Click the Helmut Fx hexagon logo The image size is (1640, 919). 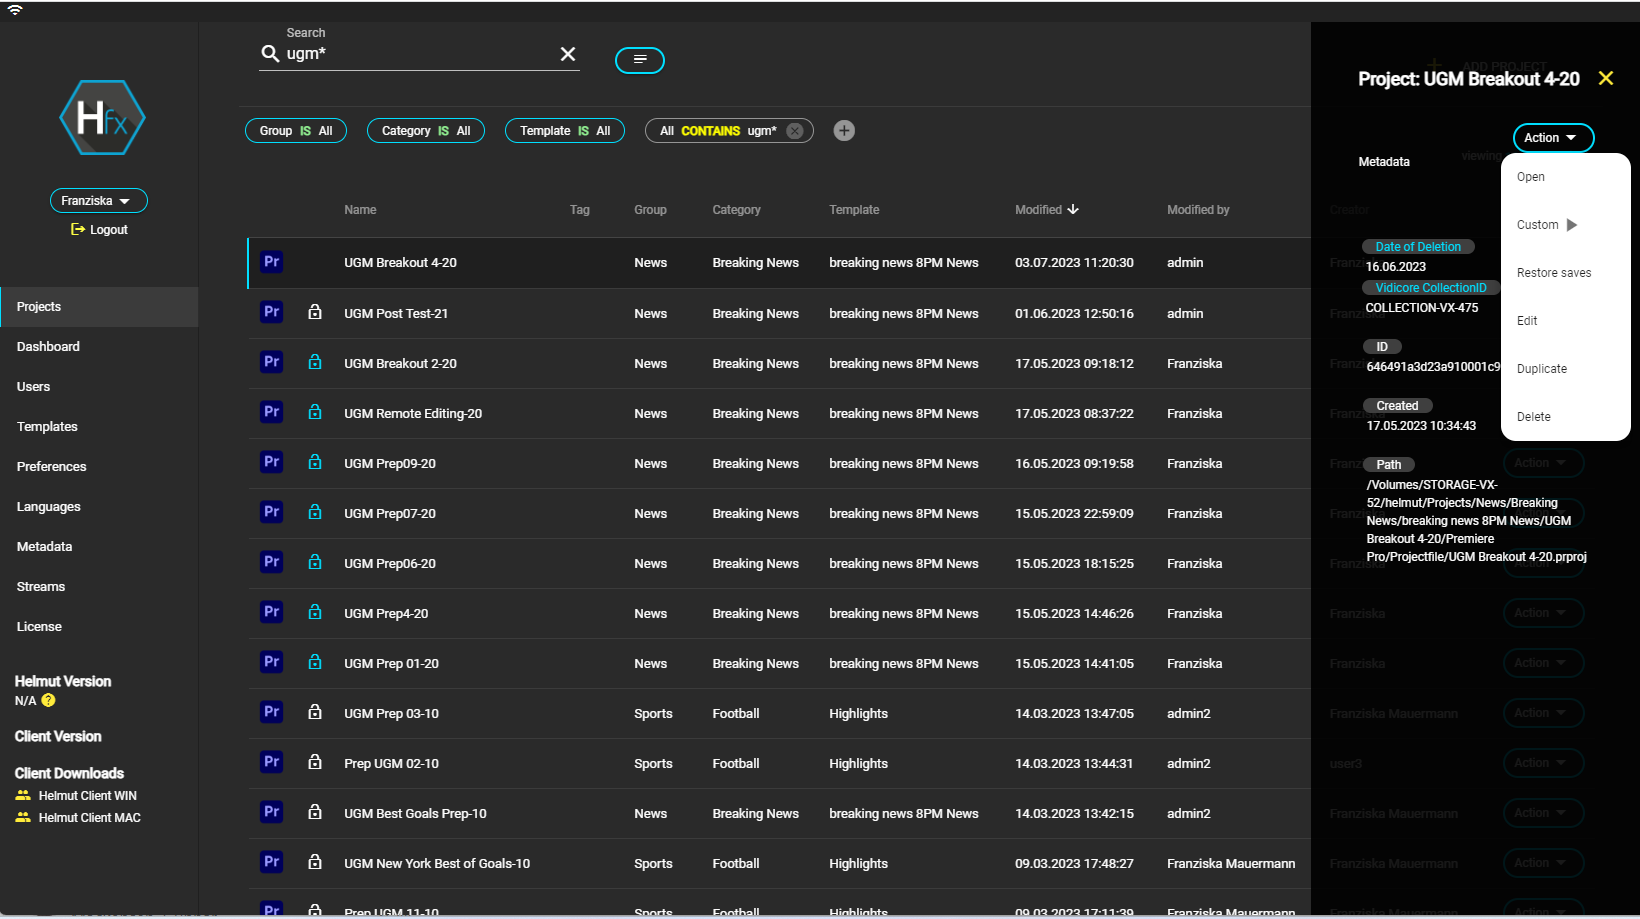[102, 118]
